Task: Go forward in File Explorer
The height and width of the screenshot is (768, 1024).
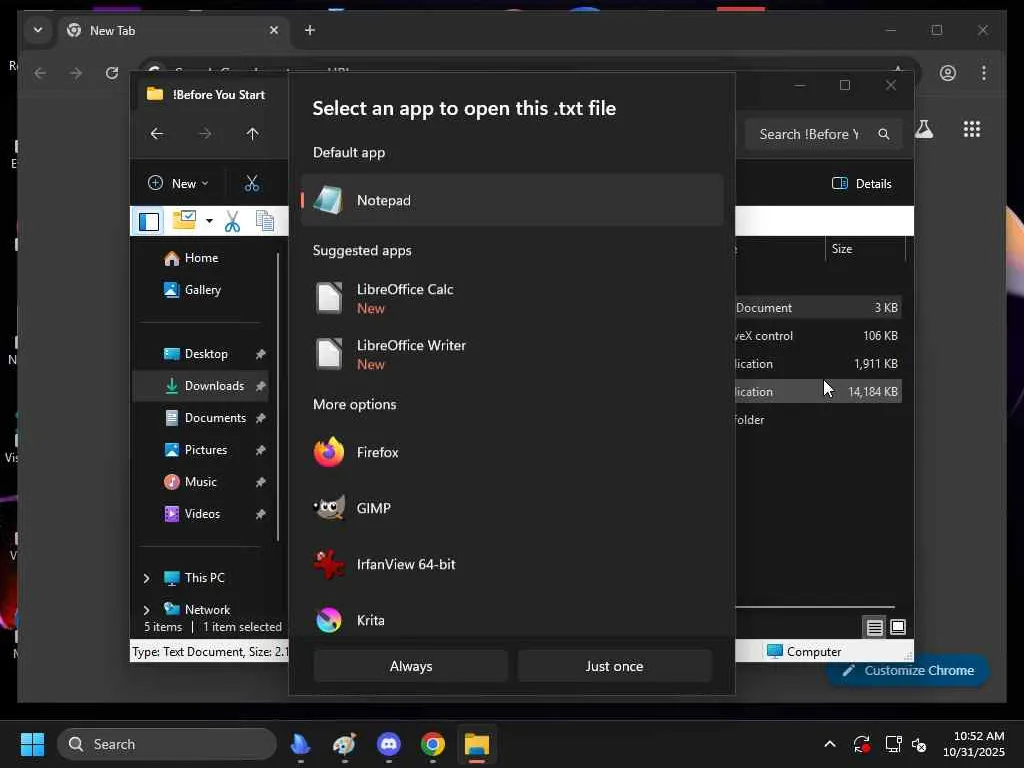Action: pyautogui.click(x=205, y=134)
